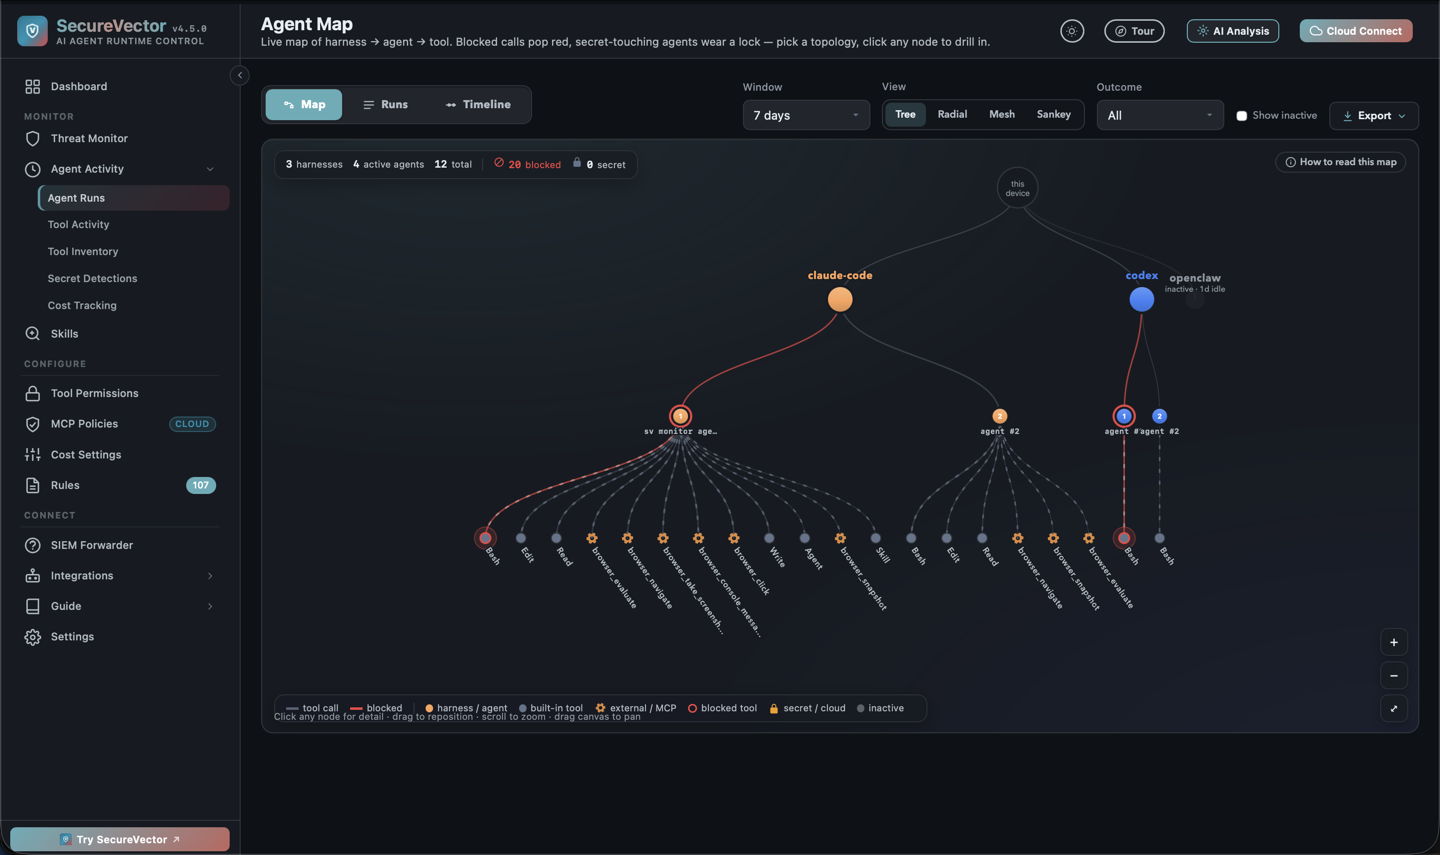Collapse the Agent Activity section chevron
Viewport: 1440px width, 855px height.
[x=210, y=169]
